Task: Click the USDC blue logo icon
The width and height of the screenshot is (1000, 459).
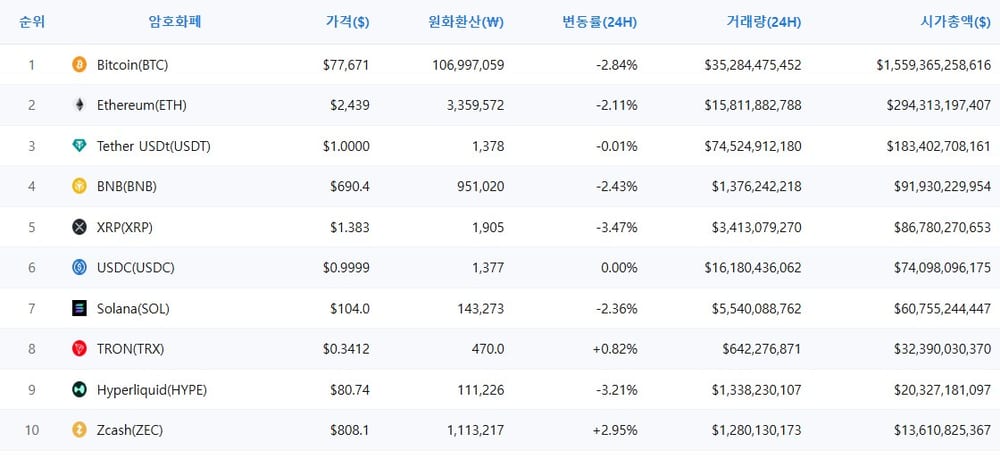Action: coord(79,268)
